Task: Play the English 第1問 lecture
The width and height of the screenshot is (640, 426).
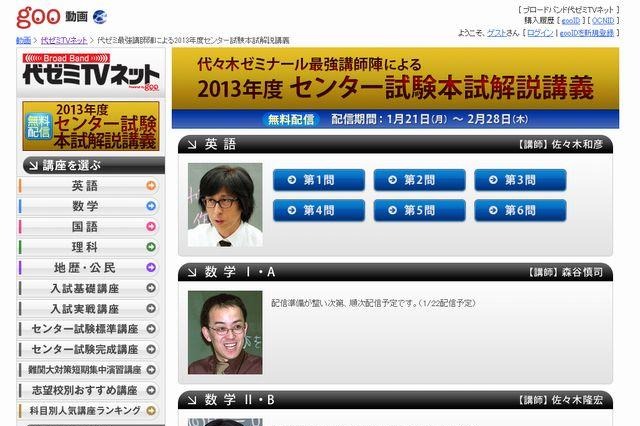Action: [x=319, y=180]
